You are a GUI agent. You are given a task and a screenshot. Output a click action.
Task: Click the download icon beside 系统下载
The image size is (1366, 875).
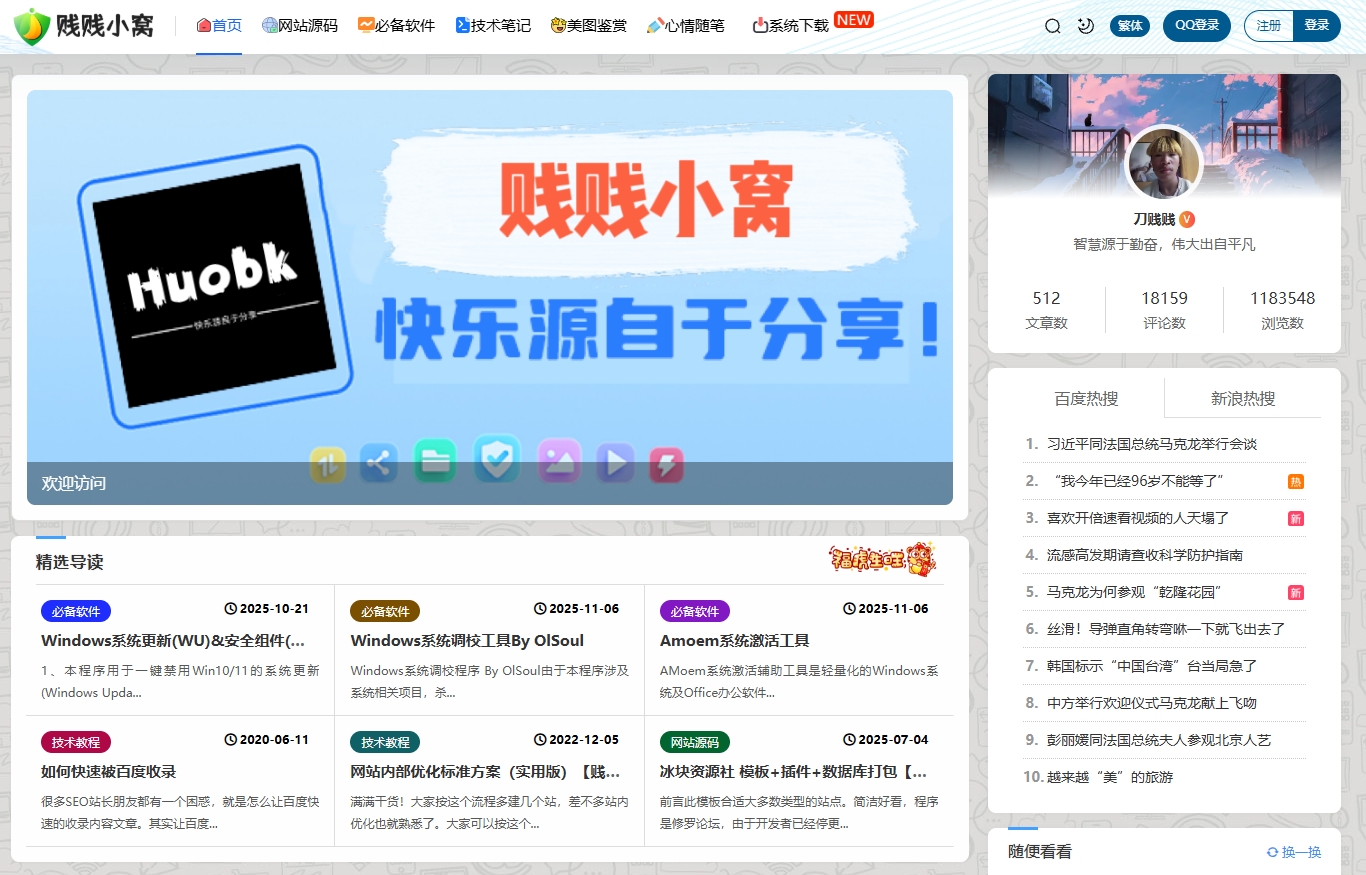tap(757, 26)
